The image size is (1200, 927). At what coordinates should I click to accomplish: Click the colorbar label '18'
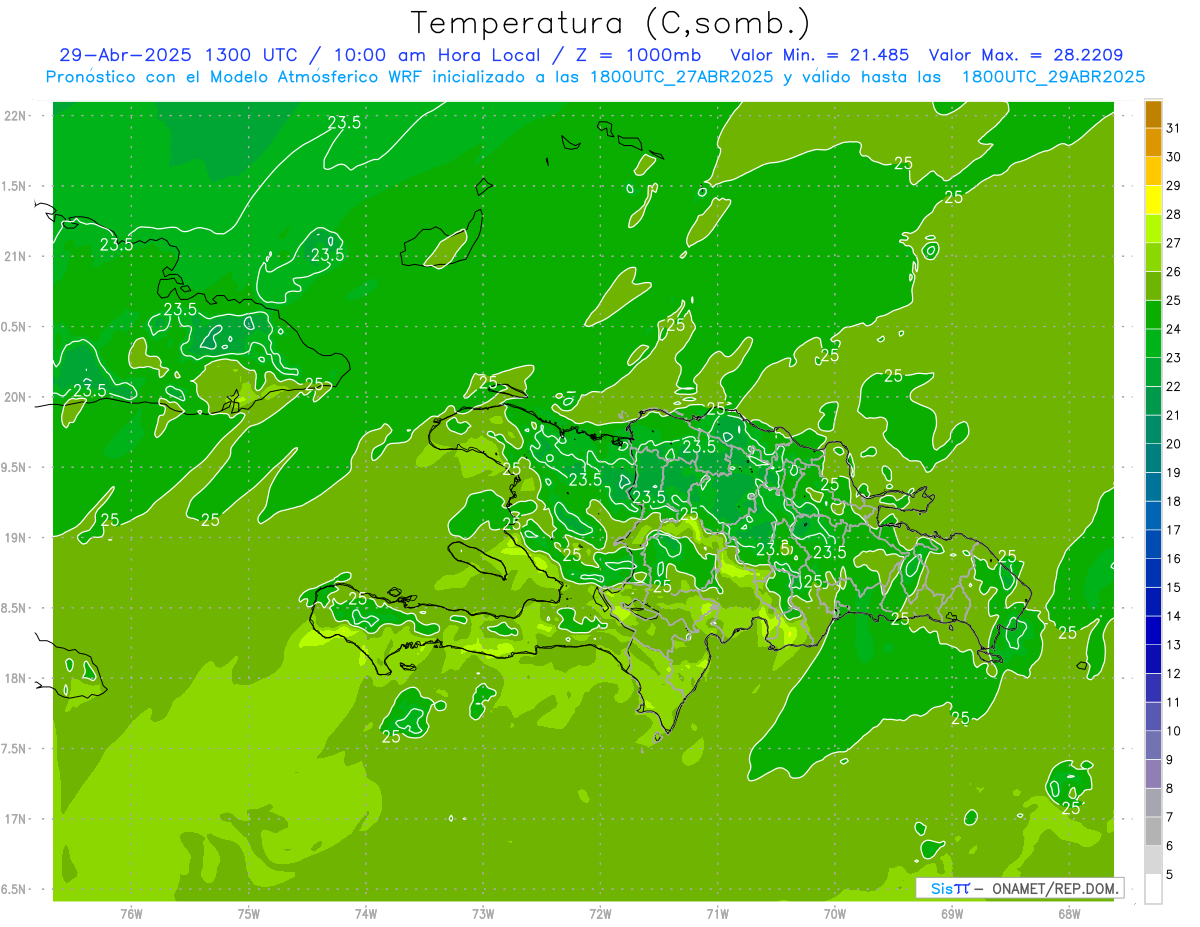pyautogui.click(x=1174, y=502)
